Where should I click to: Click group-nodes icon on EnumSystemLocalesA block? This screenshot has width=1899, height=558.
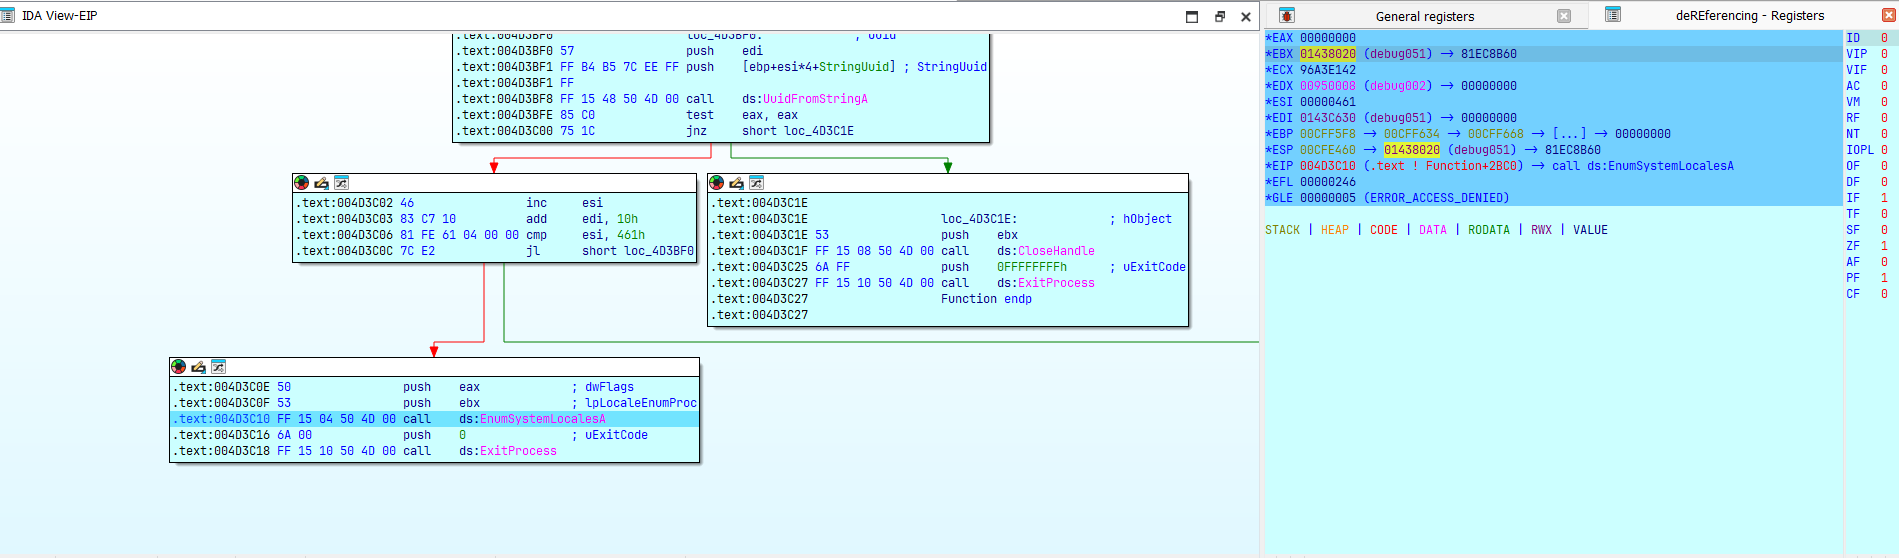point(218,367)
